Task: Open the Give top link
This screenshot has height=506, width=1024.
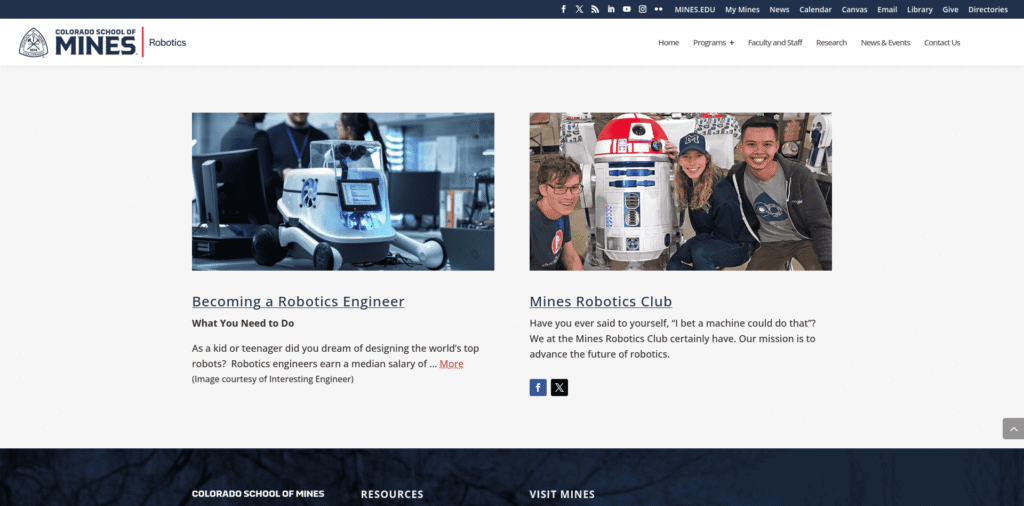Action: (950, 9)
